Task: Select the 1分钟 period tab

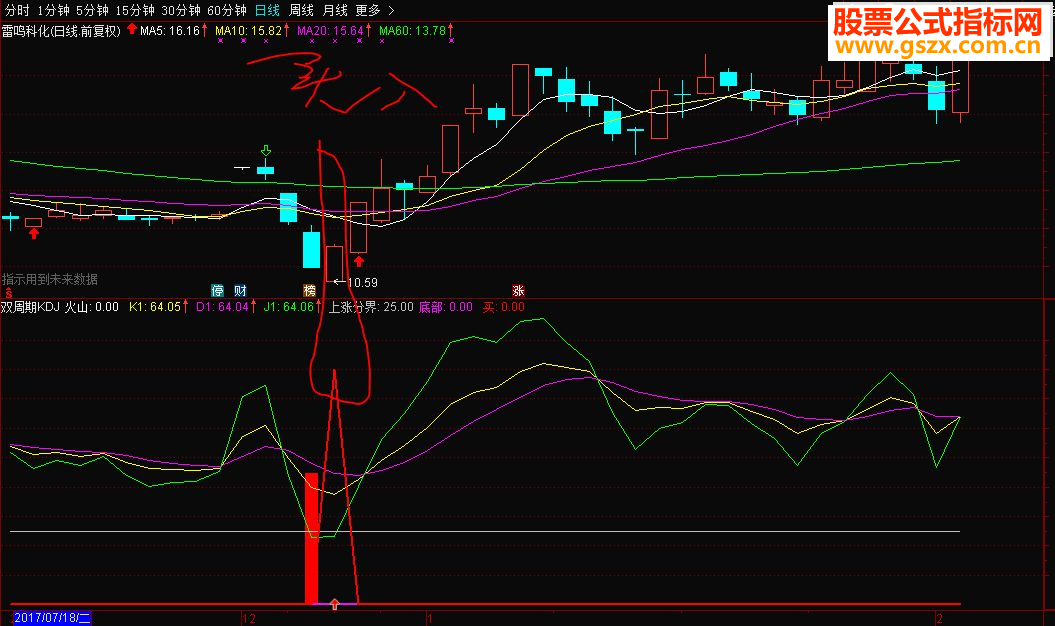Action: 53,10
